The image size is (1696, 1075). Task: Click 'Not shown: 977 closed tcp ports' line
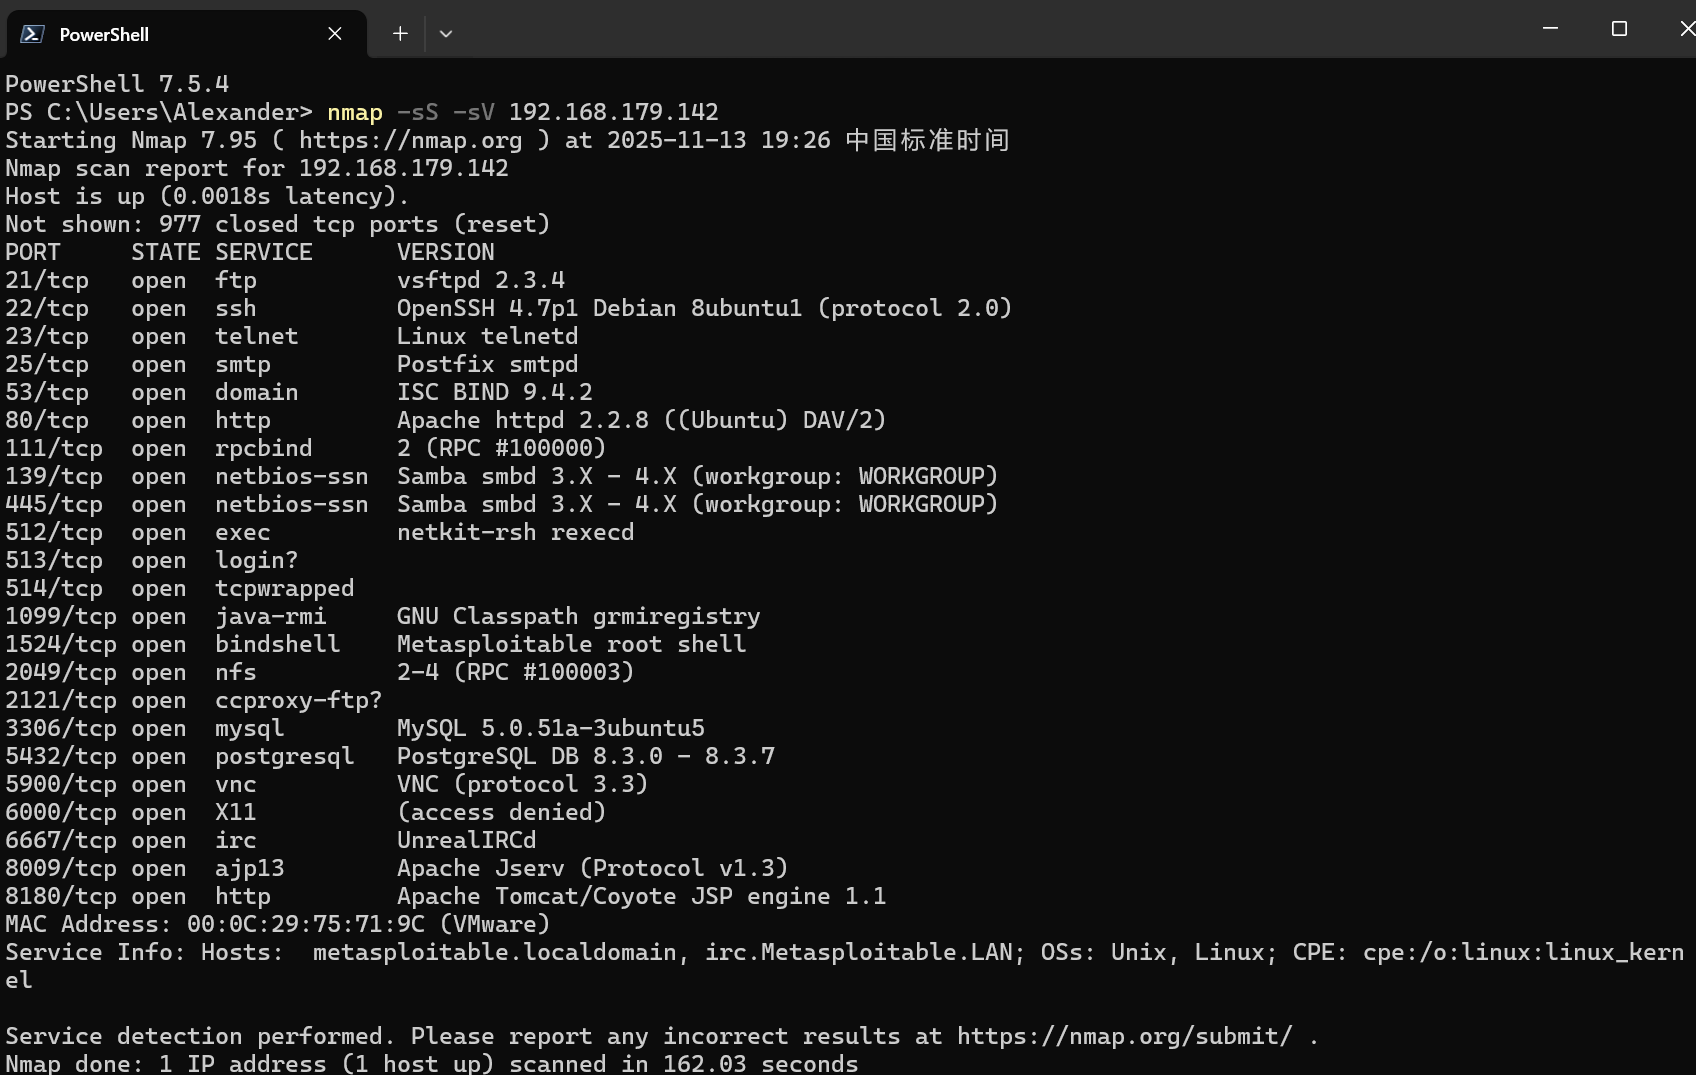point(278,224)
